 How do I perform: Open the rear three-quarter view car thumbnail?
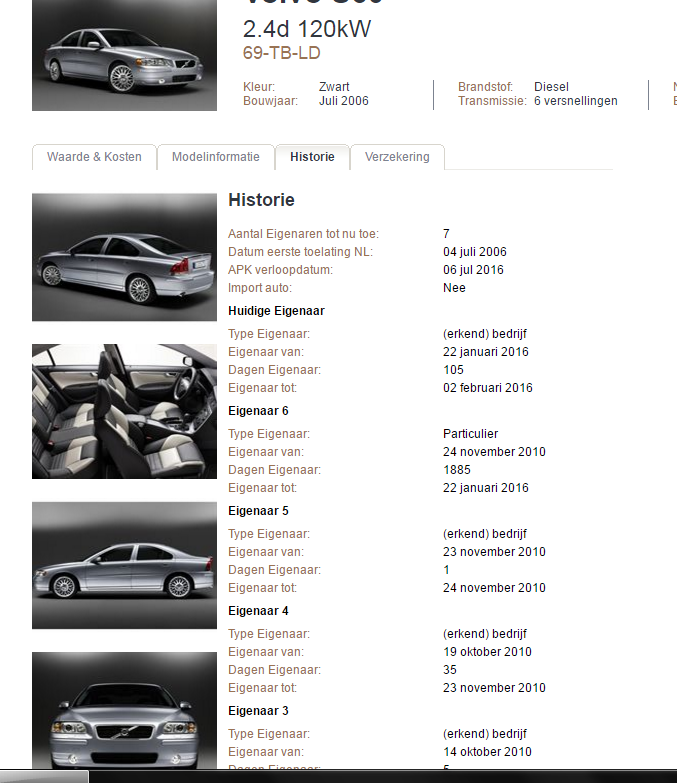(124, 257)
